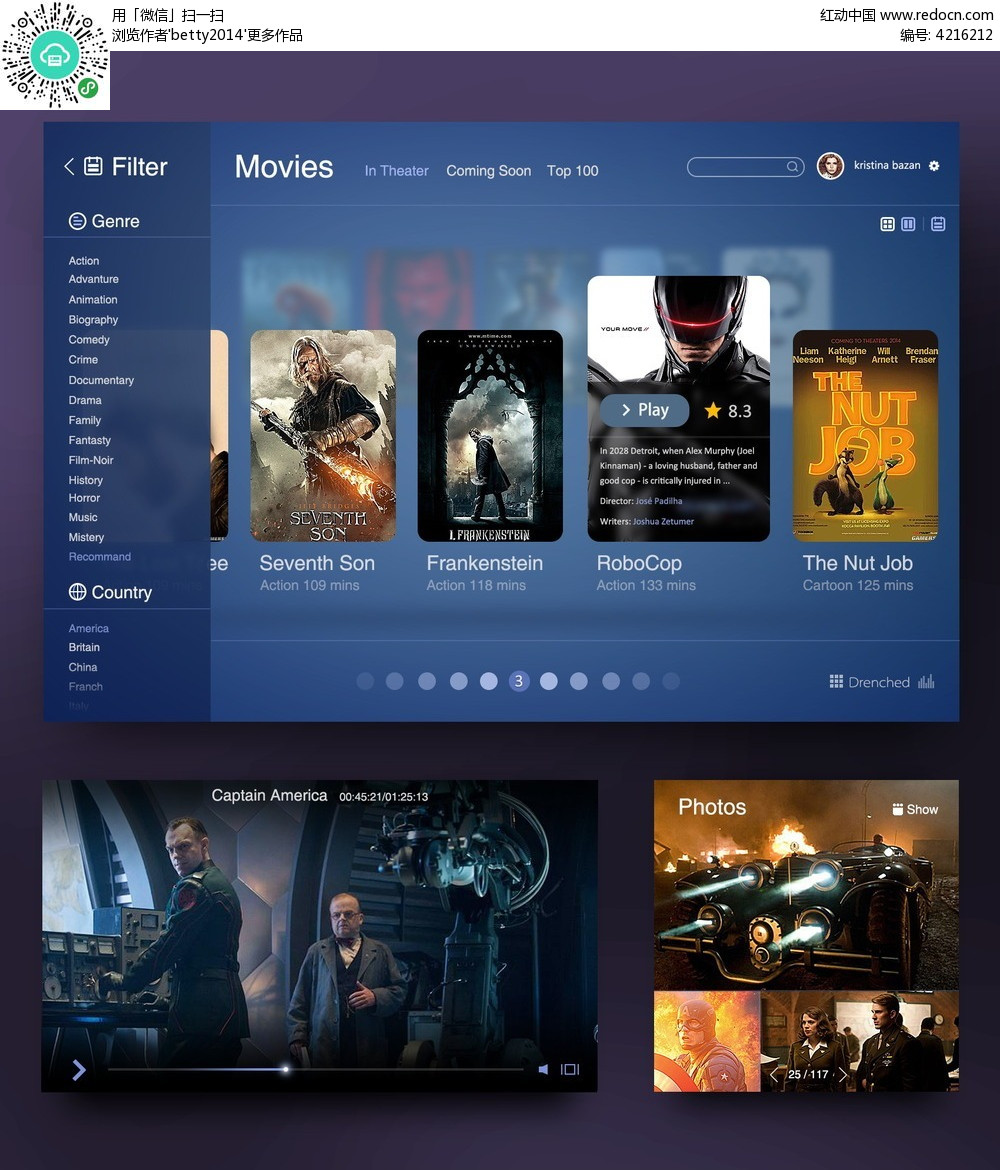Filter by Music genre
Viewport: 1000px width, 1170px height.
click(83, 517)
